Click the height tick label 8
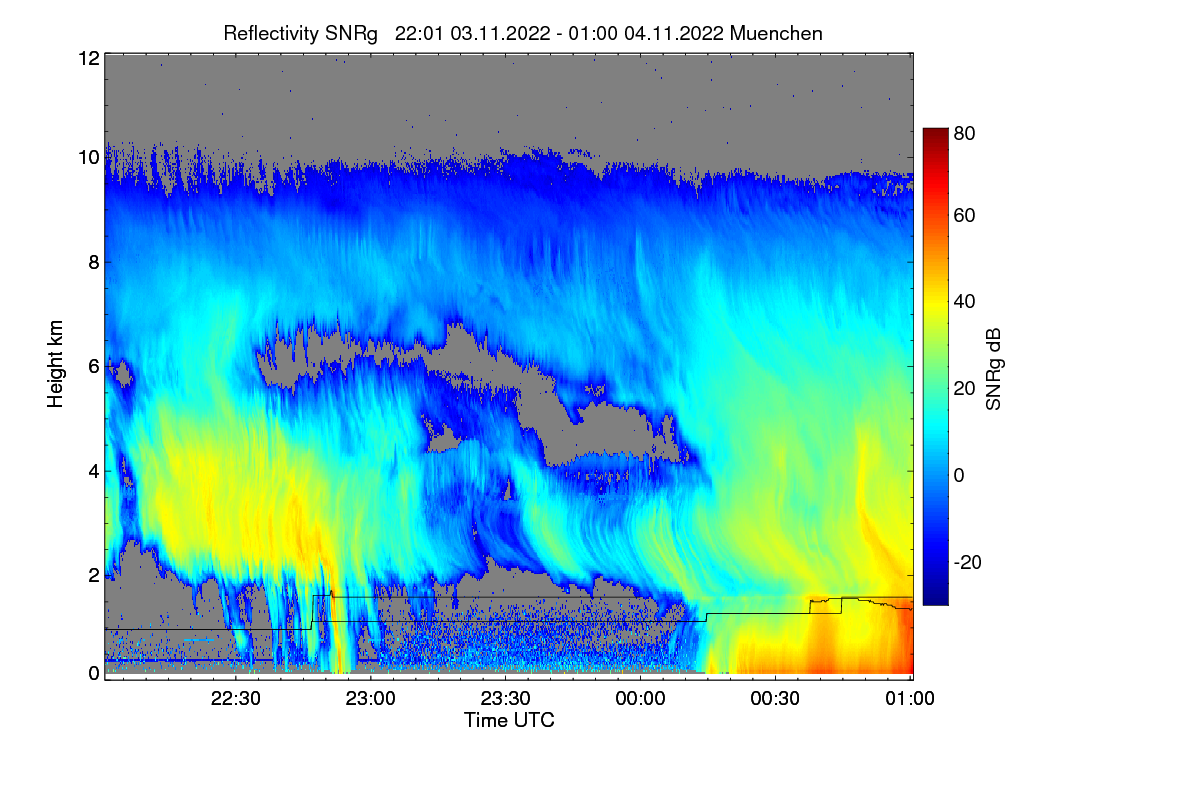This screenshot has height=800, width=1200. pos(94,263)
